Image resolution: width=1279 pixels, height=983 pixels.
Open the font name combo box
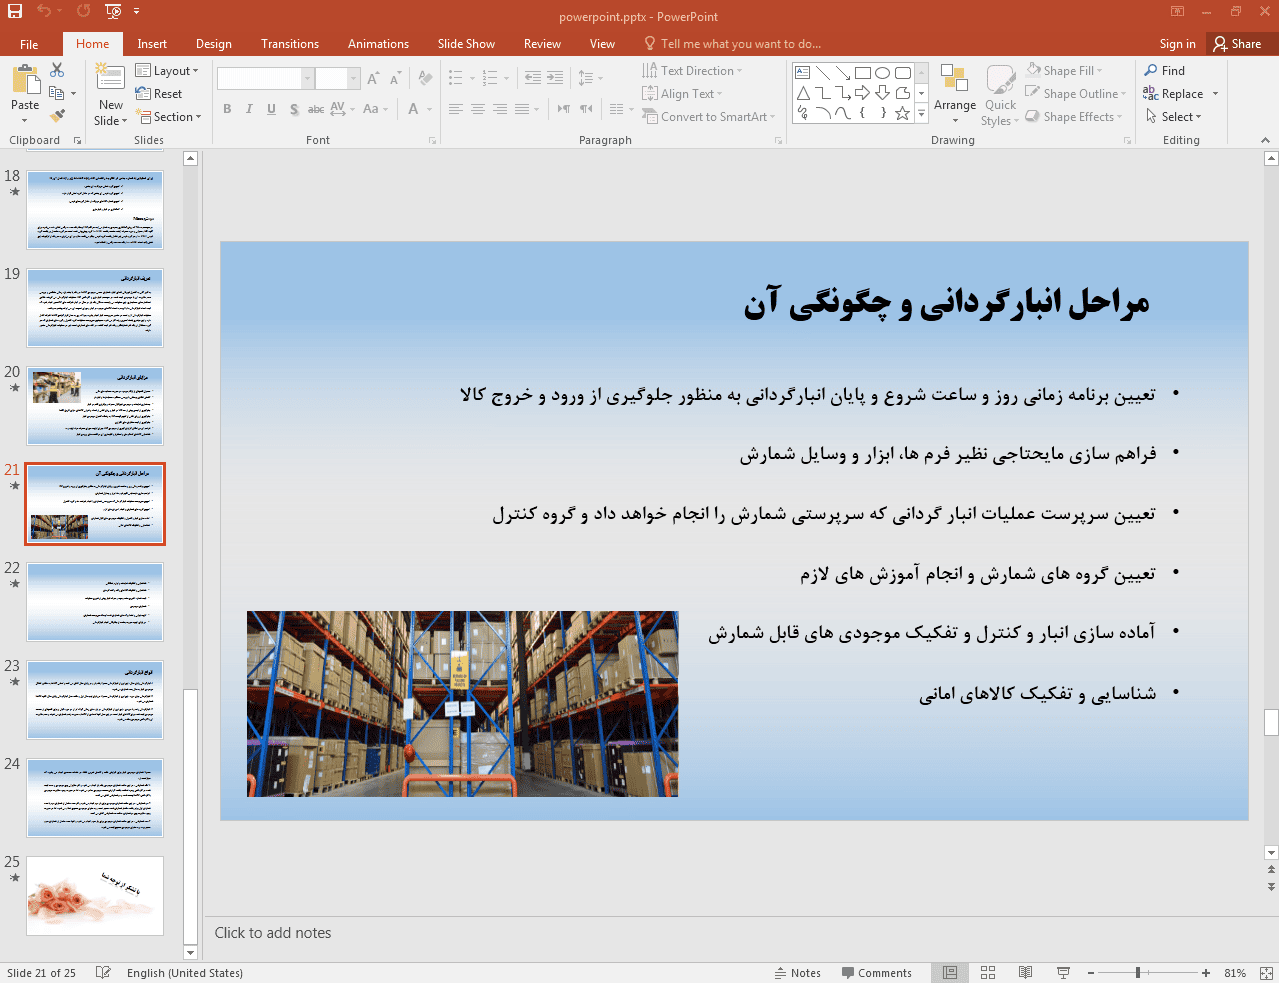(x=266, y=78)
